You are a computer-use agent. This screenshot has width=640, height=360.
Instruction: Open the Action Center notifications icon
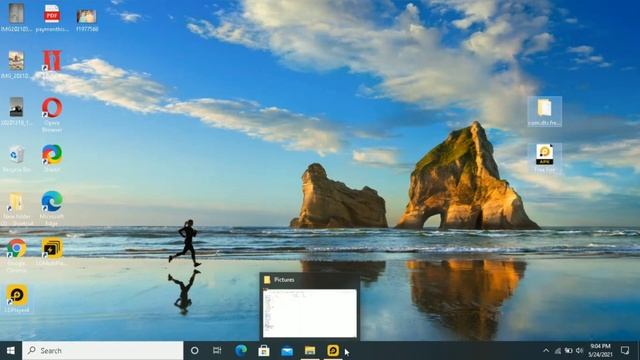624,351
